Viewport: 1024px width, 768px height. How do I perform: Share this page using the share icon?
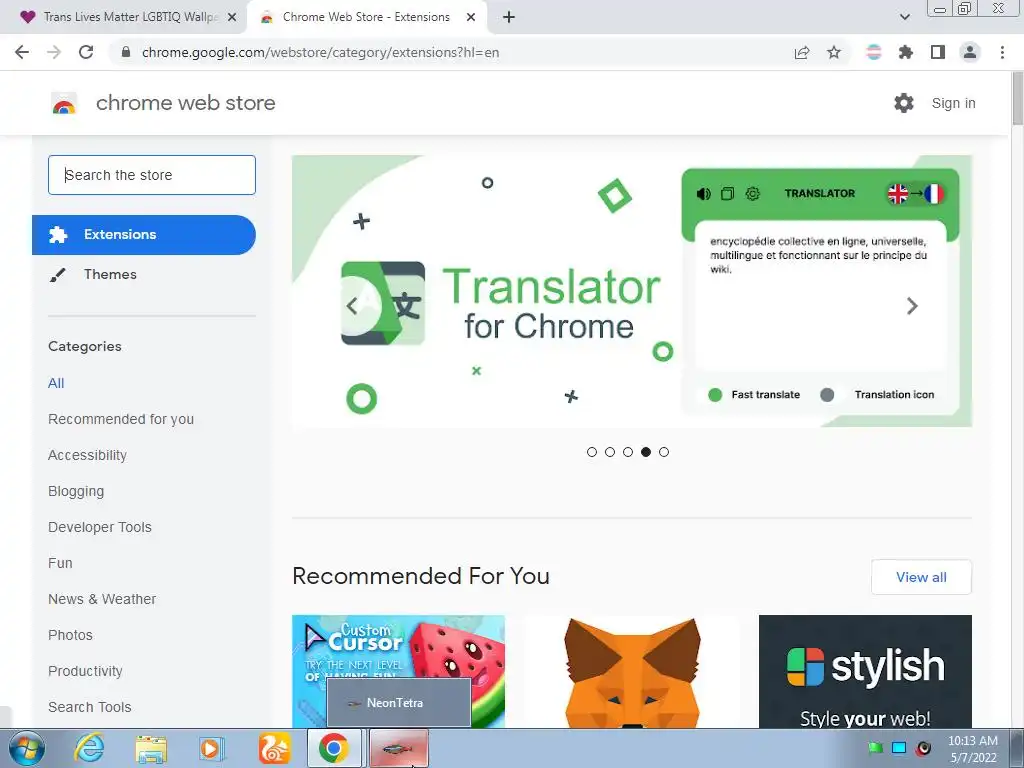pyautogui.click(x=802, y=52)
